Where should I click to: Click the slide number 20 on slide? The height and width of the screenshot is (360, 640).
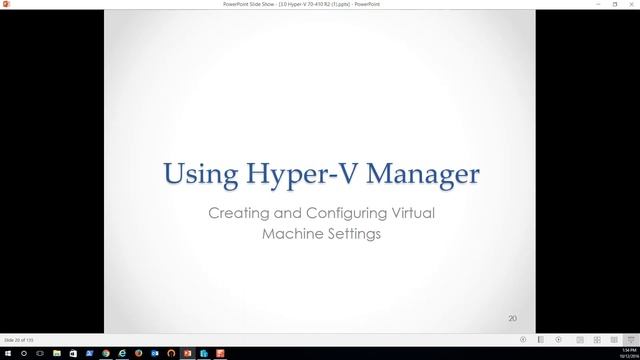[x=513, y=318]
